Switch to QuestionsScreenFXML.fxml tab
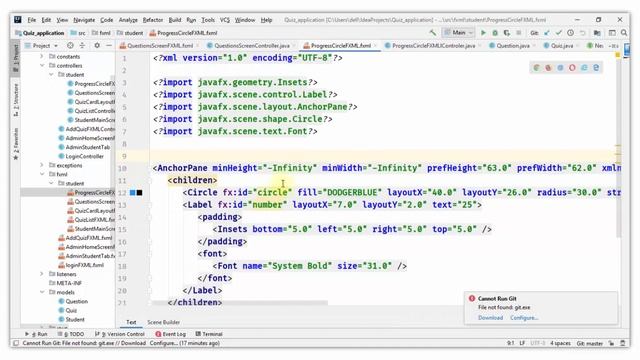The height and width of the screenshot is (360, 640). click(x=160, y=46)
